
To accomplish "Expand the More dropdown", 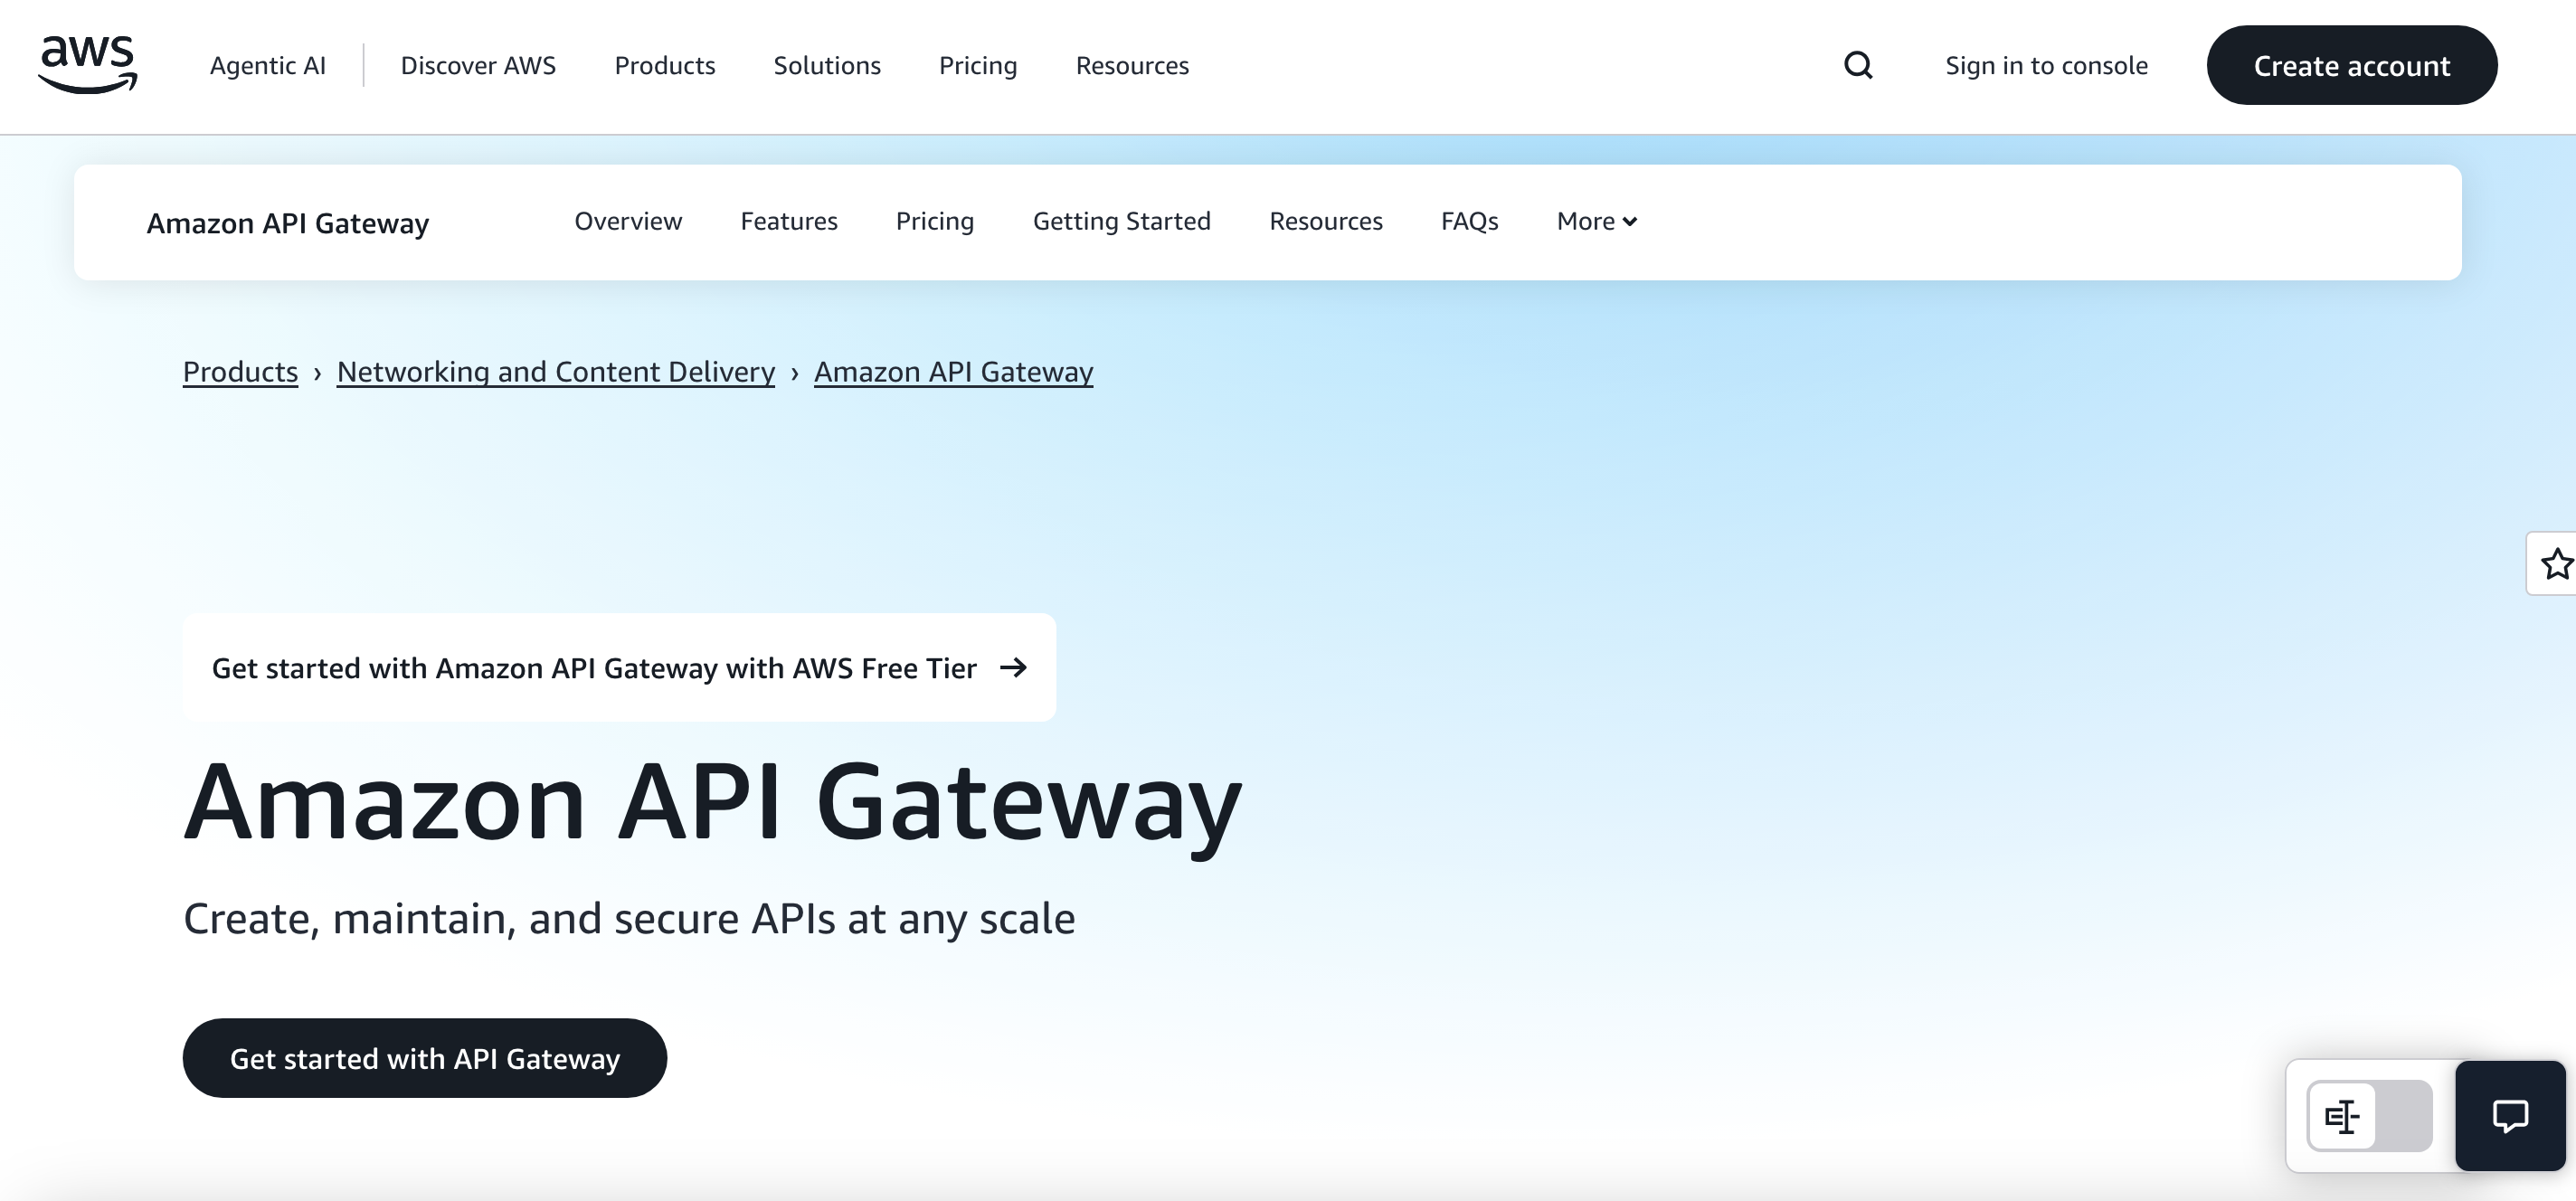I will (1597, 221).
